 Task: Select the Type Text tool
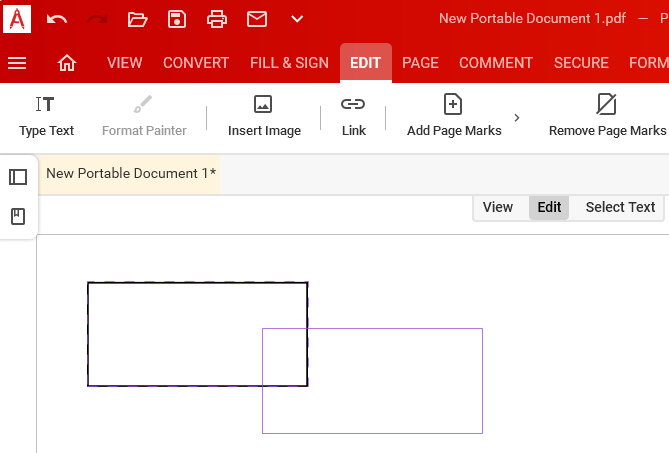(x=46, y=116)
